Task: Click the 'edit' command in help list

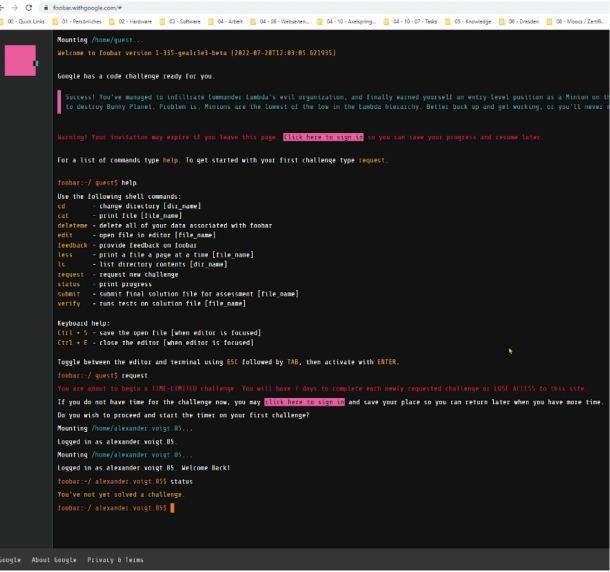Action: [x=65, y=235]
